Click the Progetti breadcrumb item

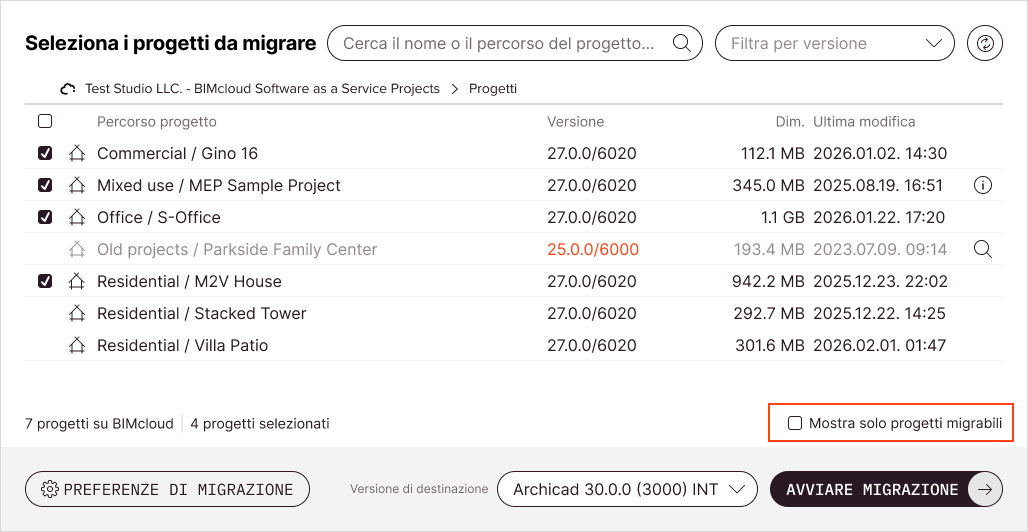pos(493,89)
